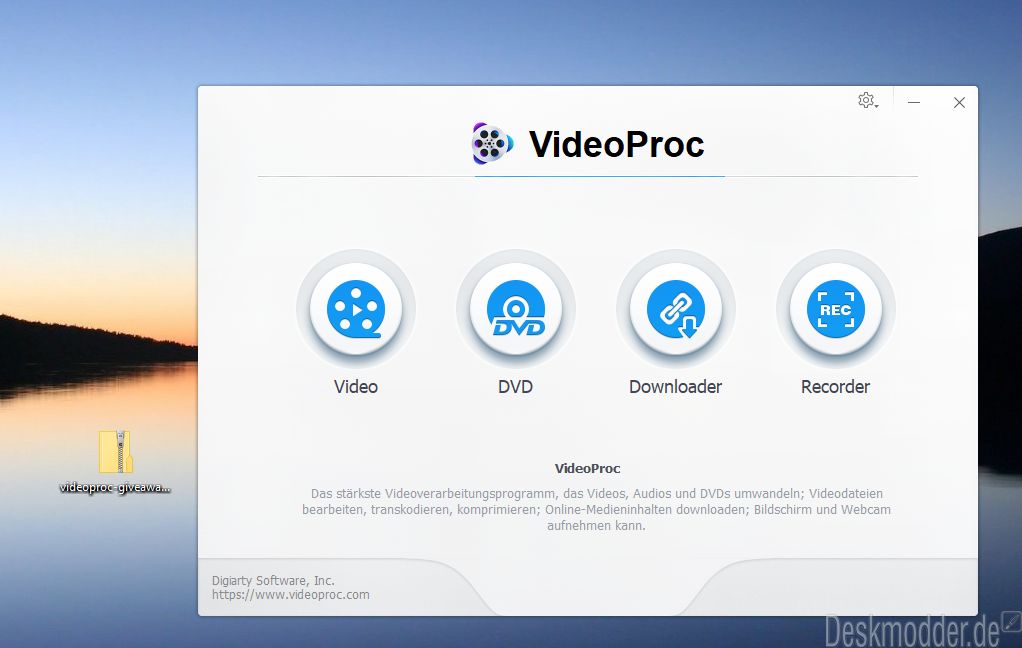Image resolution: width=1022 pixels, height=648 pixels.
Task: Click the German description paragraph
Action: (x=596, y=509)
